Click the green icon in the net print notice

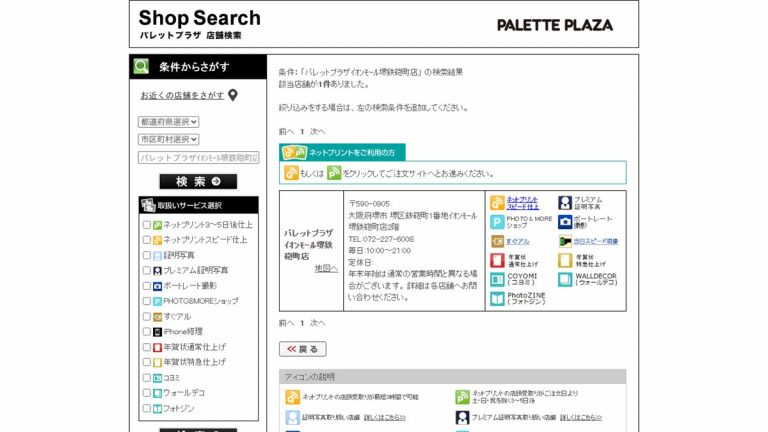coord(334,173)
